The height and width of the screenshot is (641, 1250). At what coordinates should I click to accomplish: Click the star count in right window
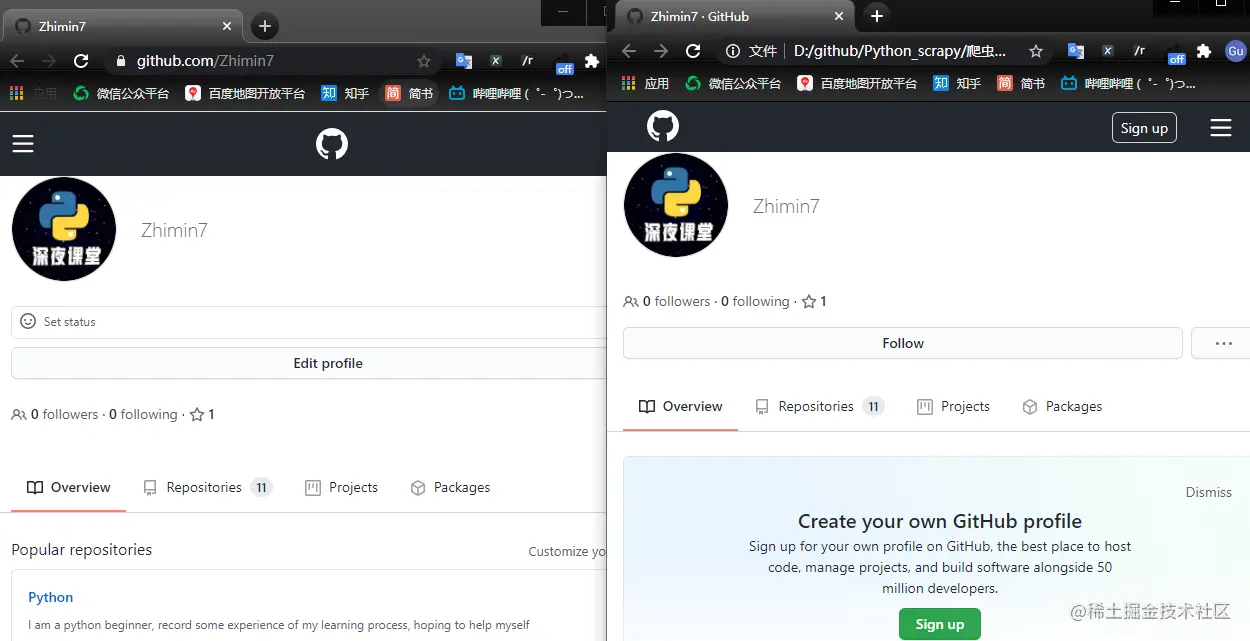pos(814,301)
